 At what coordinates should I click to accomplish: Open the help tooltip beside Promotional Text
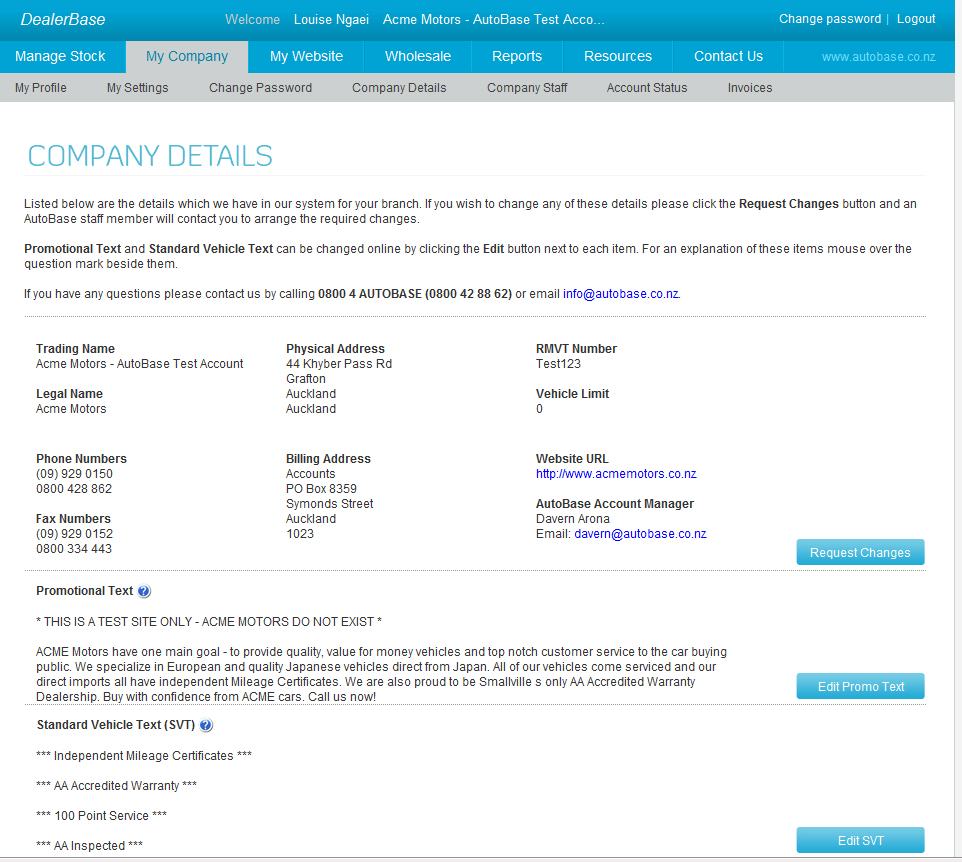(144, 591)
